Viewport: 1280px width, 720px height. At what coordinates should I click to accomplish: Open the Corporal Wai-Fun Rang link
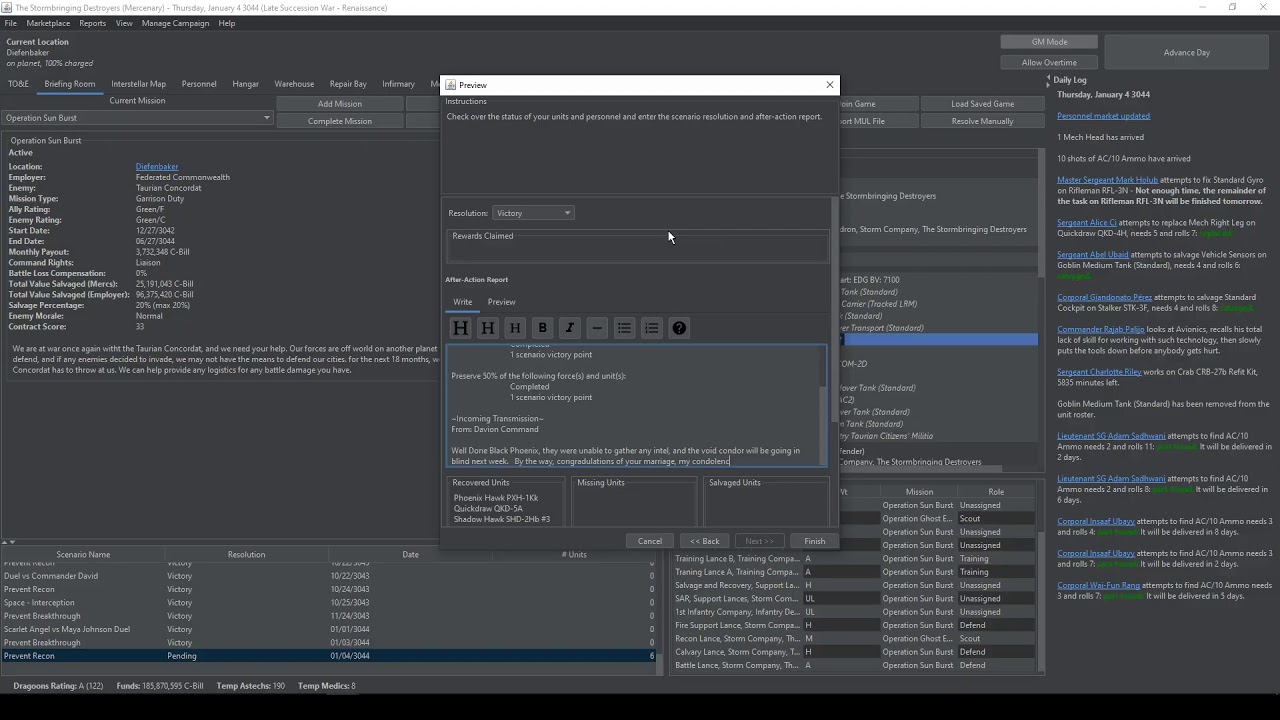[1098, 586]
